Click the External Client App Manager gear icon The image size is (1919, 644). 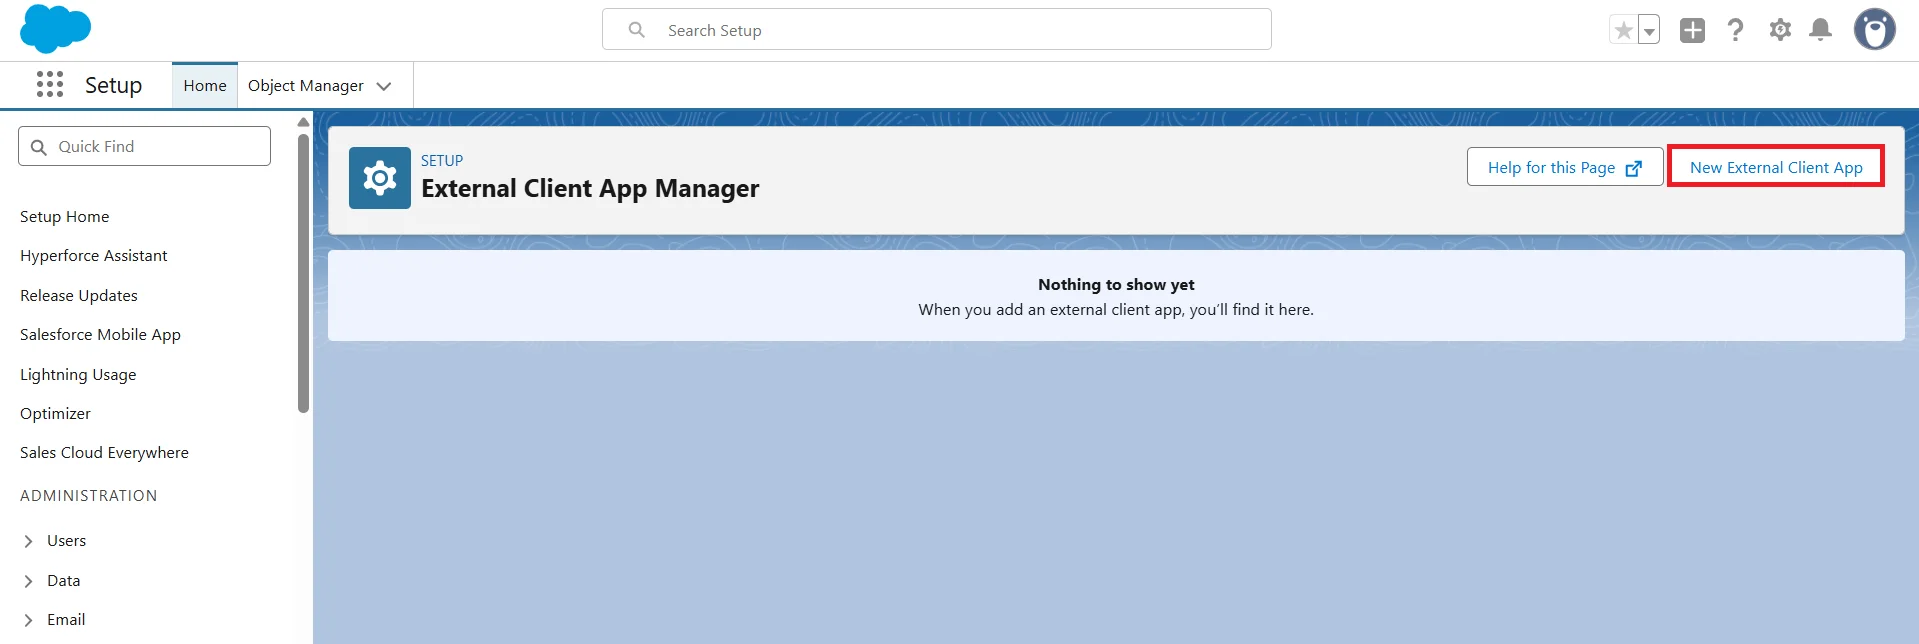(x=380, y=178)
